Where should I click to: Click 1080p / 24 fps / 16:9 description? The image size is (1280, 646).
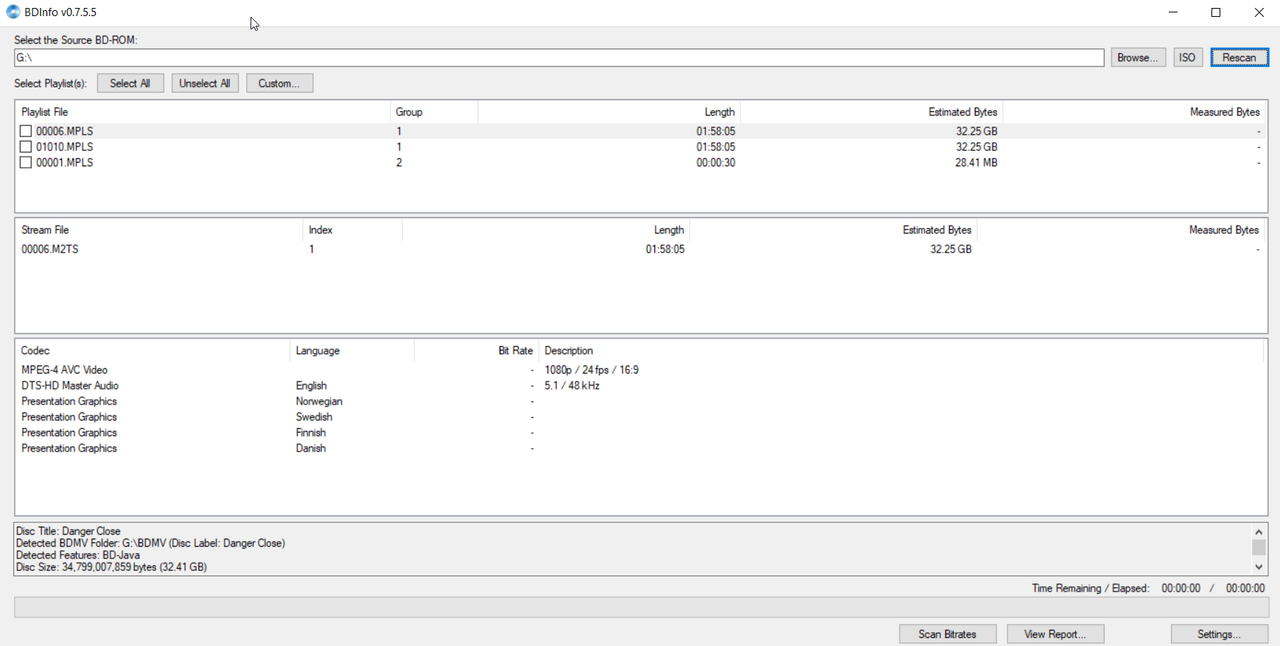click(592, 370)
